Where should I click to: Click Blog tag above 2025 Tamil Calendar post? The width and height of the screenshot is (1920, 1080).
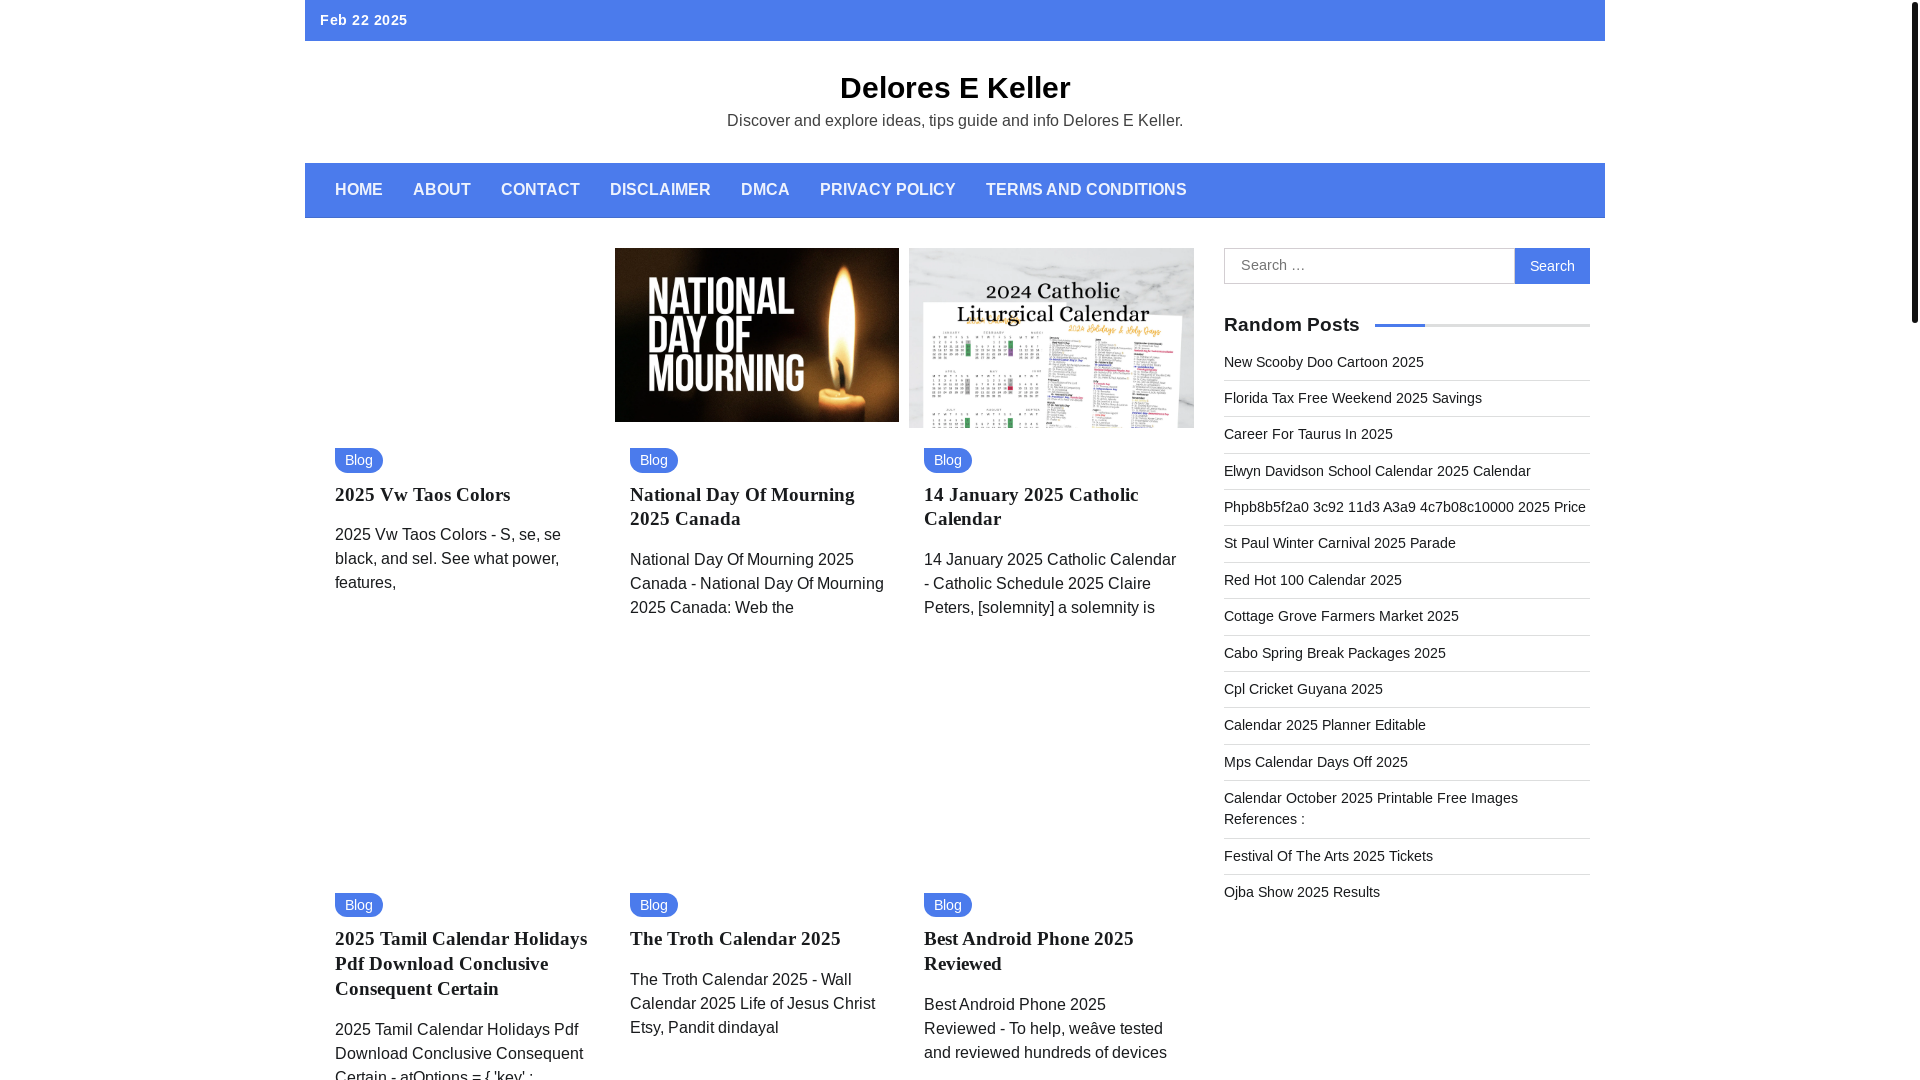(358, 905)
